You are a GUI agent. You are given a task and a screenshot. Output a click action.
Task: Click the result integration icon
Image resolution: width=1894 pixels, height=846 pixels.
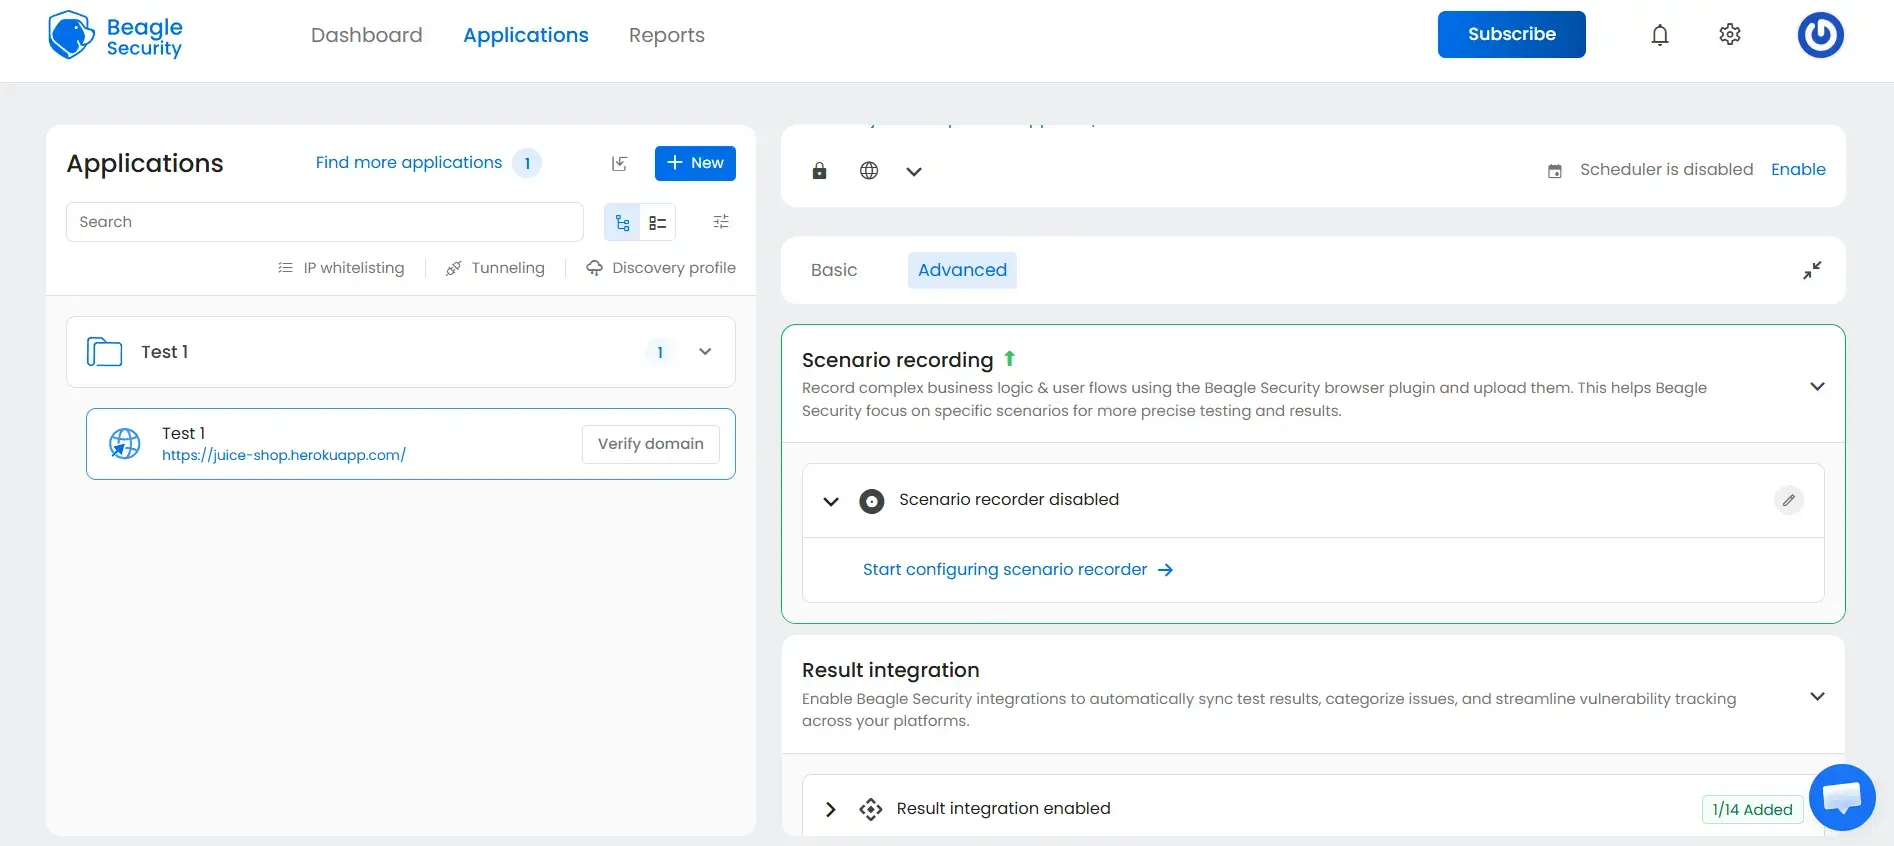[x=871, y=809]
